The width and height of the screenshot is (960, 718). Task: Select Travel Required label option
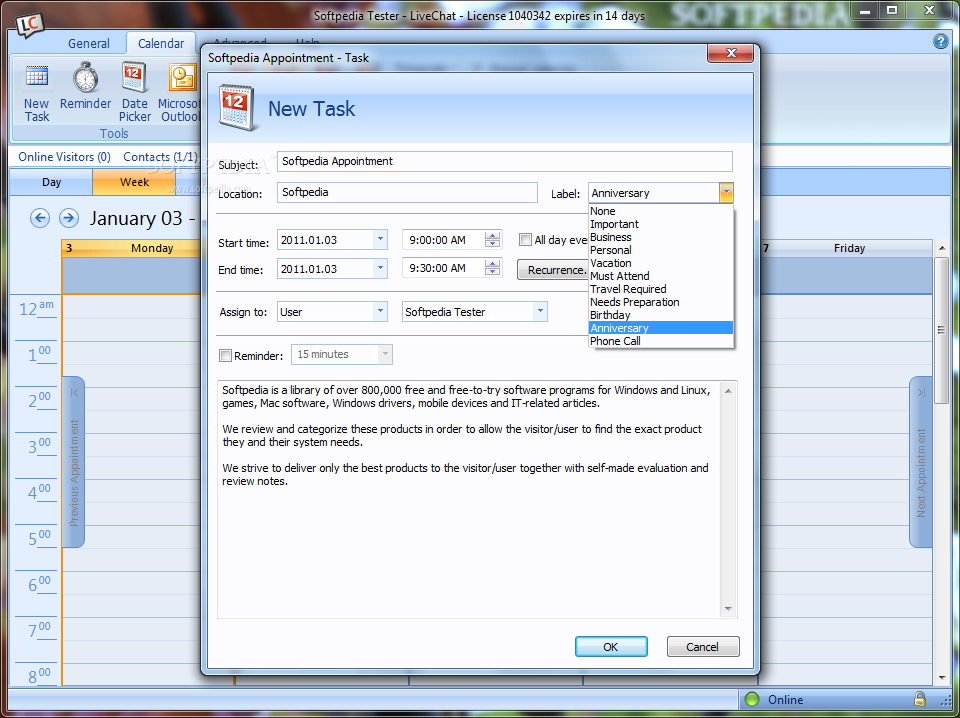(661, 289)
